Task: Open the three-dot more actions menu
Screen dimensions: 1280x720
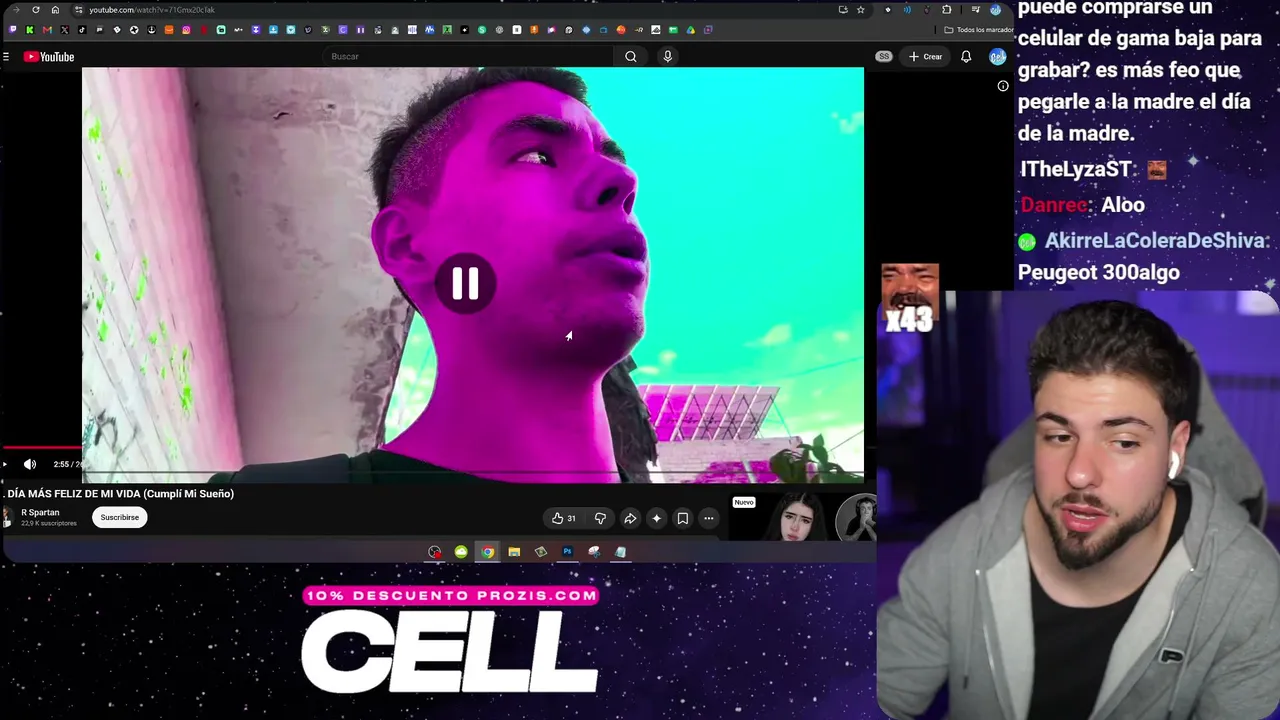Action: 709,518
